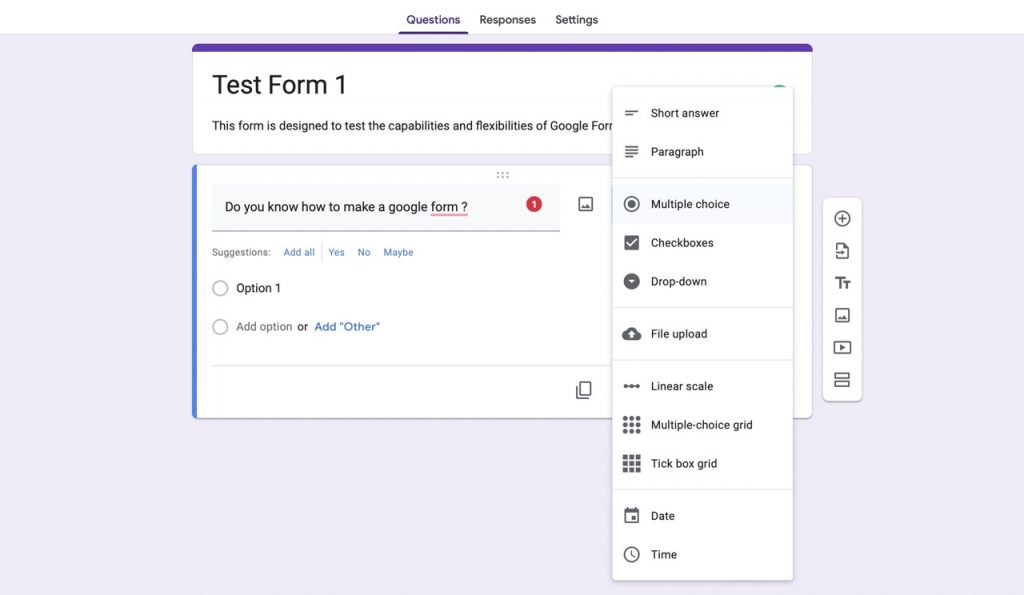1024x595 pixels.
Task: Click the duplicate question icon
Action: 584,390
